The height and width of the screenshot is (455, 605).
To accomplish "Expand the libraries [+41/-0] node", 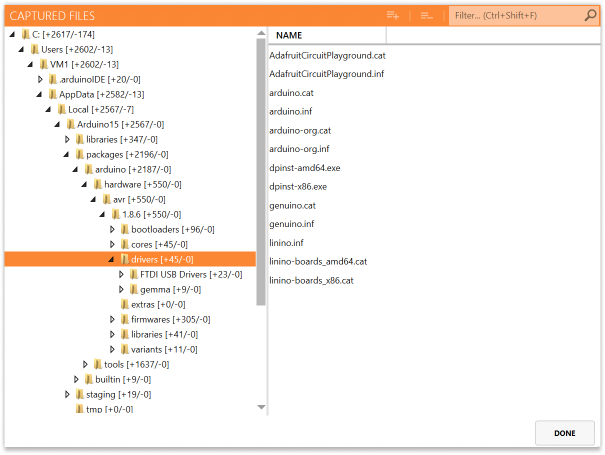I will click(x=112, y=335).
